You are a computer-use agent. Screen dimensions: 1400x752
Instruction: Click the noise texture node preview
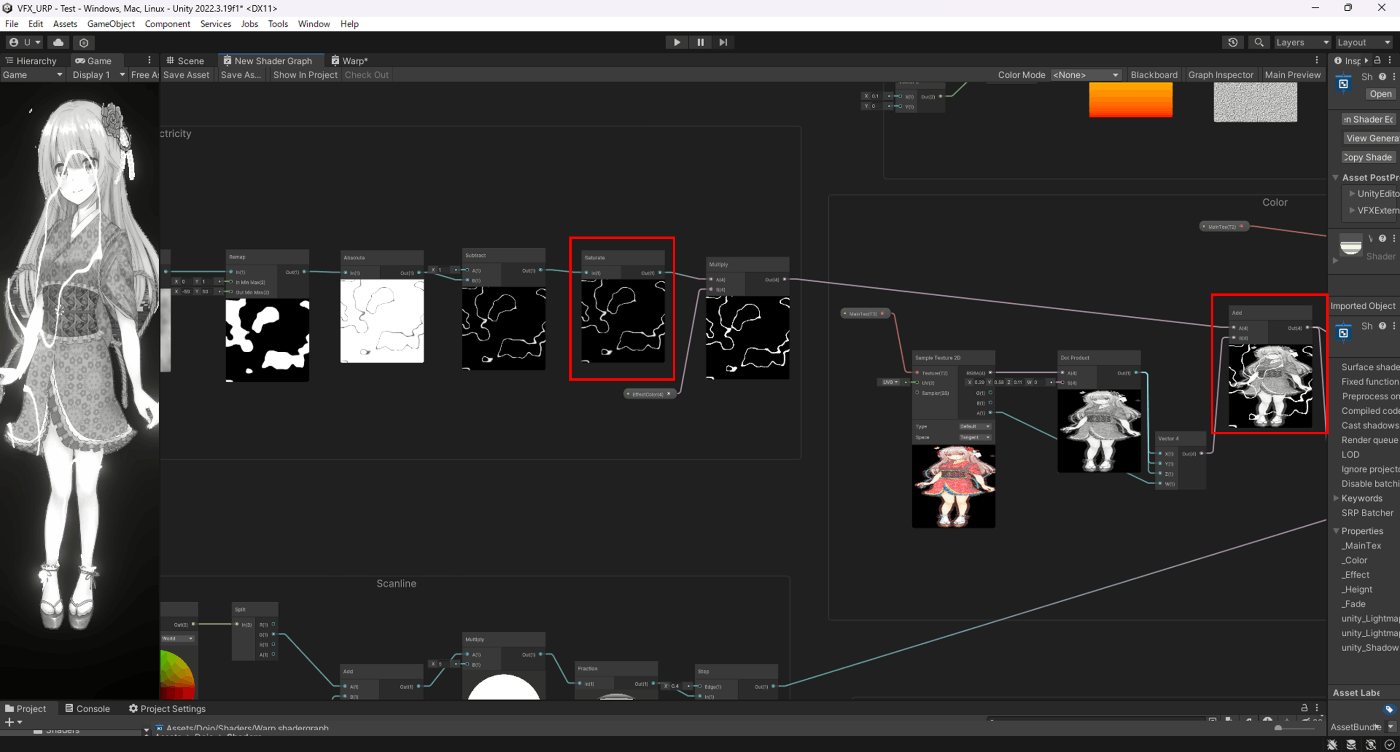[x=1255, y=102]
